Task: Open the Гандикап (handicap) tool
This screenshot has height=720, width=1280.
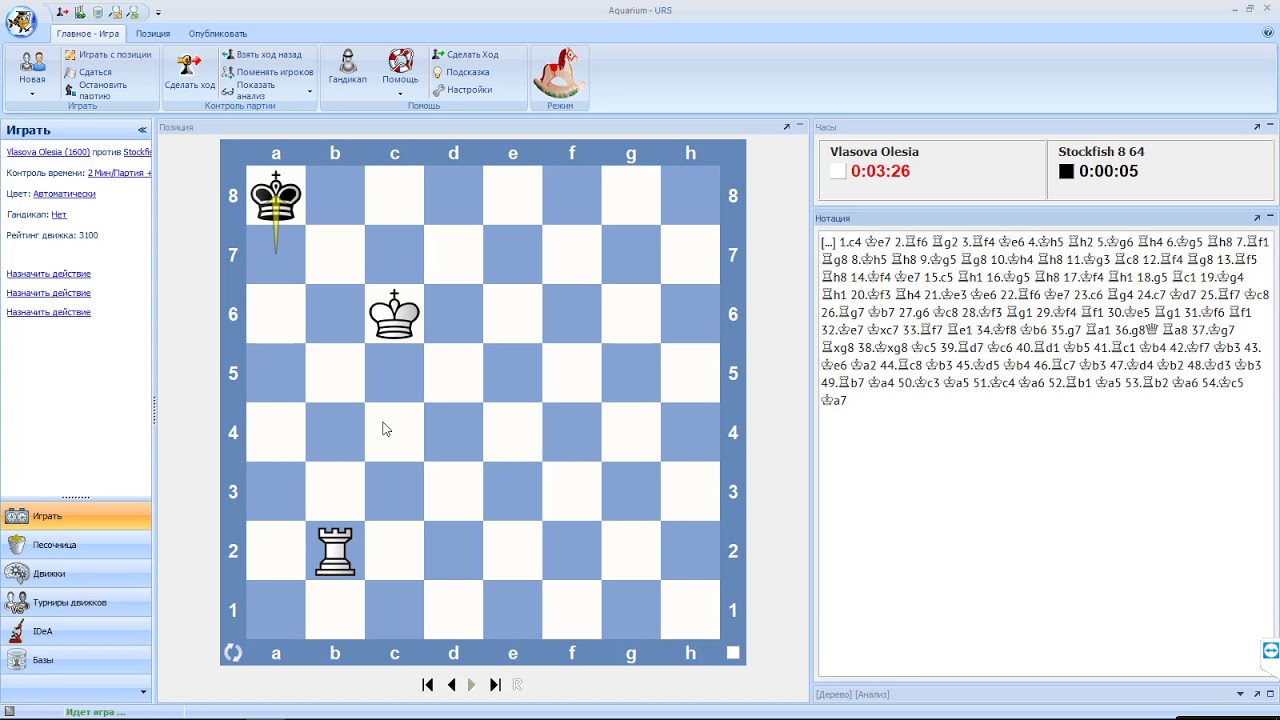Action: (x=347, y=68)
